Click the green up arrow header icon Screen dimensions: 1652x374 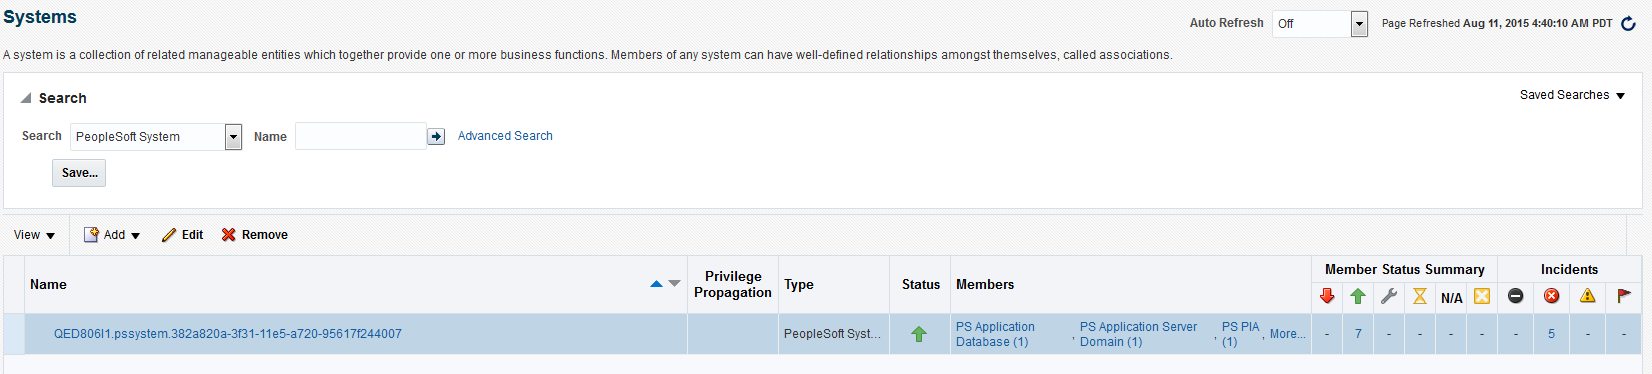click(x=1358, y=296)
